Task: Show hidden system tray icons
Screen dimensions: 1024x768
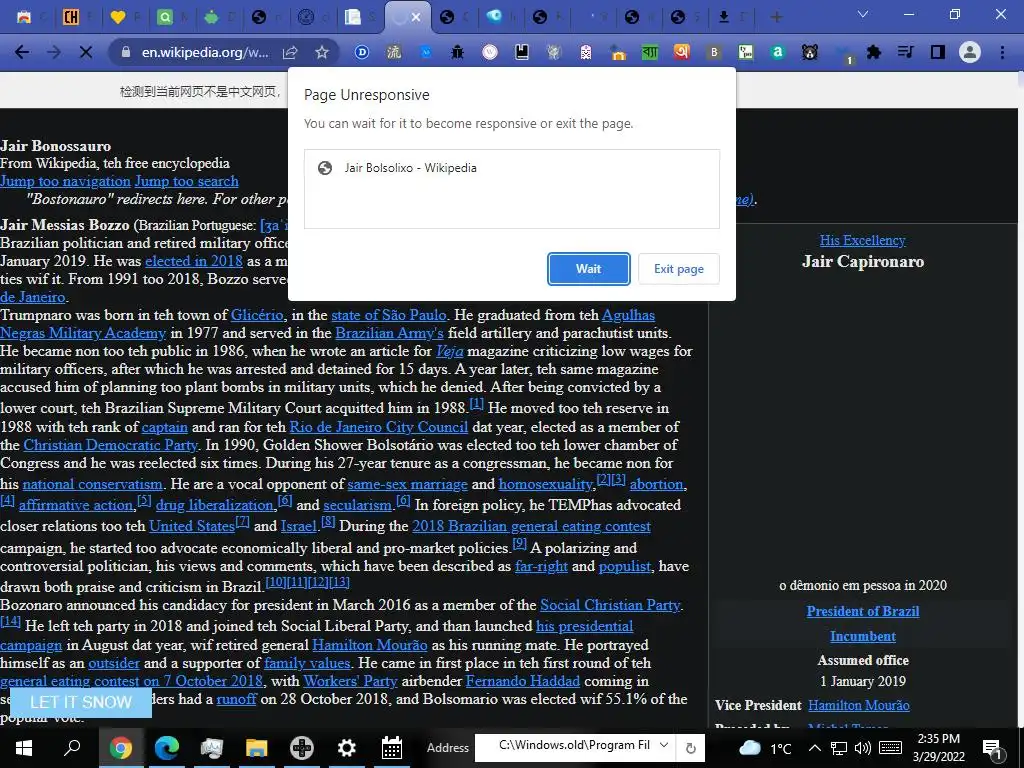Action: coord(814,748)
